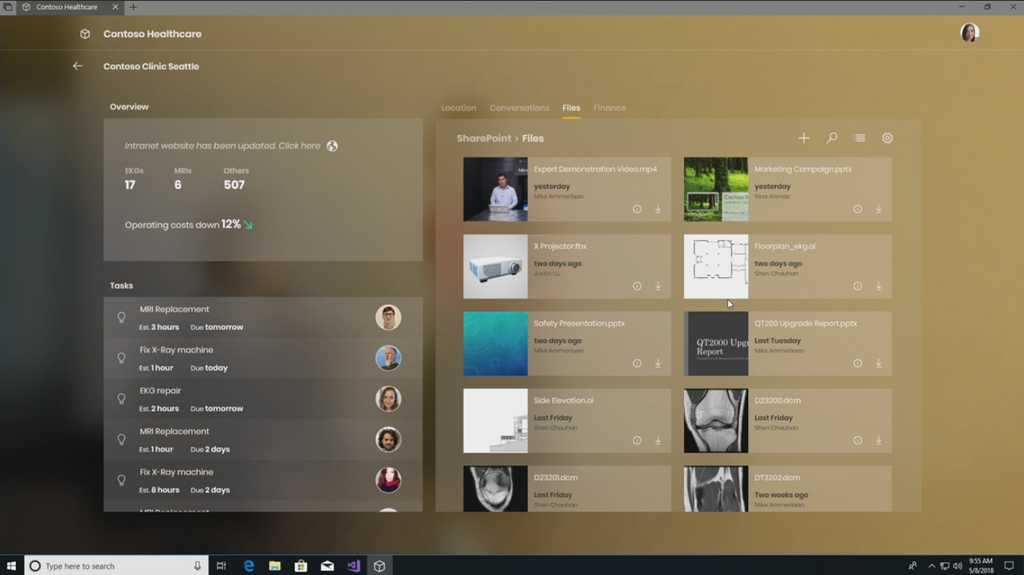The image size is (1024, 575).
Task: Show info for Side Elevation.ai
Action: pyautogui.click(x=637, y=440)
